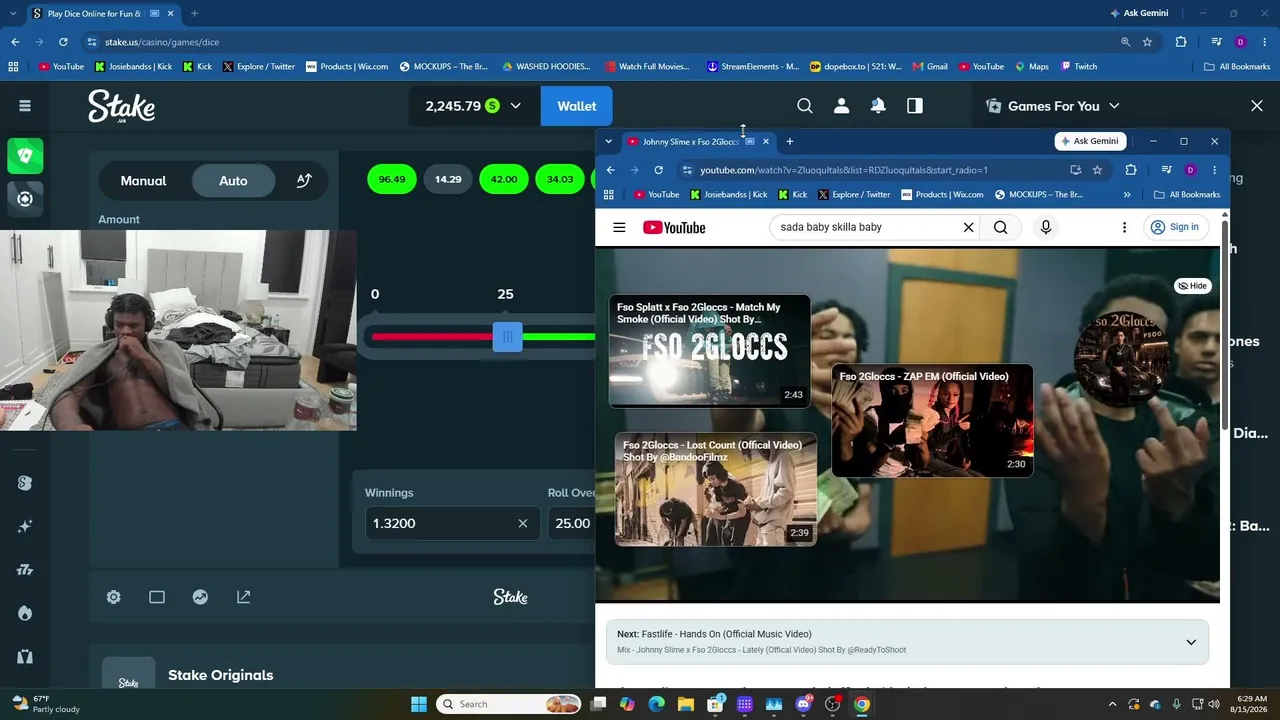Open Stake search magnifier icon
1280x720 pixels.
coord(805,106)
